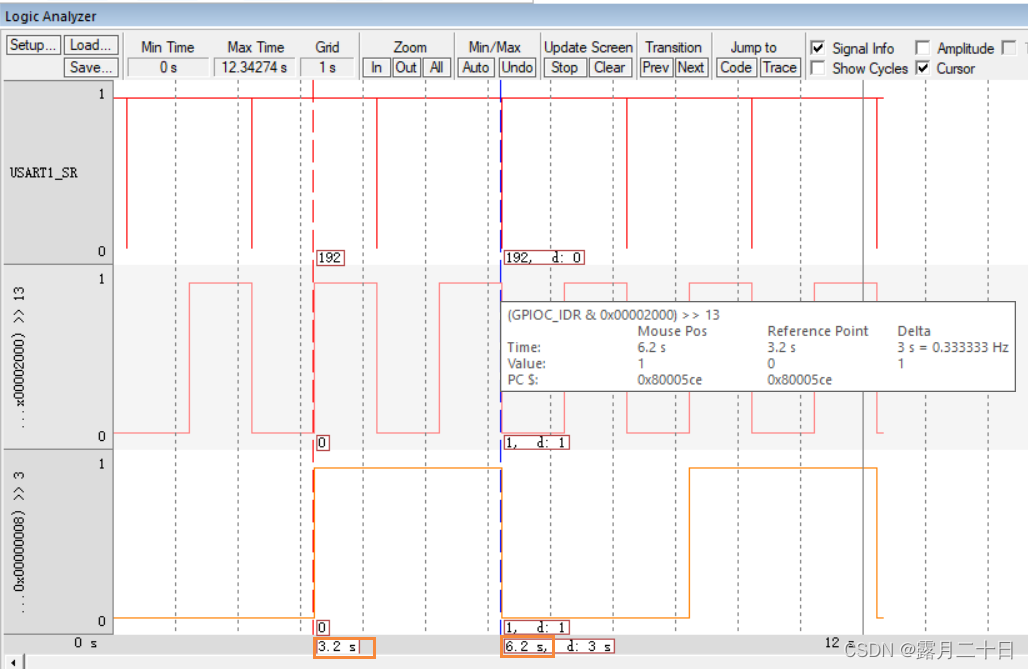1028x669 pixels.
Task: Select the USART1_SR signal label
Action: pos(44,173)
